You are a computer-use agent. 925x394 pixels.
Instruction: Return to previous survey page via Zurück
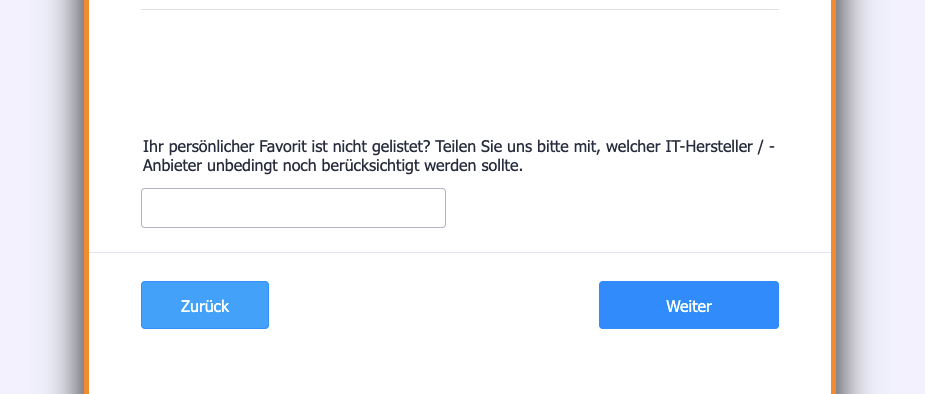(205, 305)
